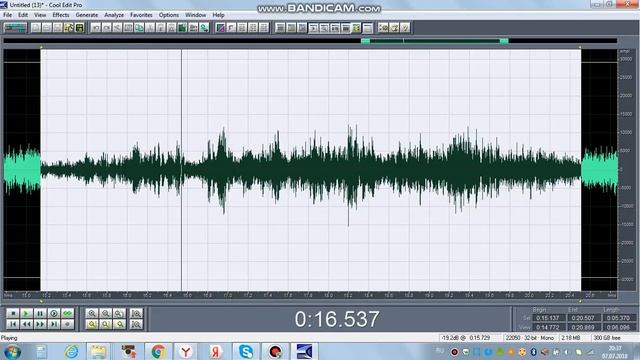640x360 pixels.
Task: Open the Windows Start button
Action: [12, 351]
